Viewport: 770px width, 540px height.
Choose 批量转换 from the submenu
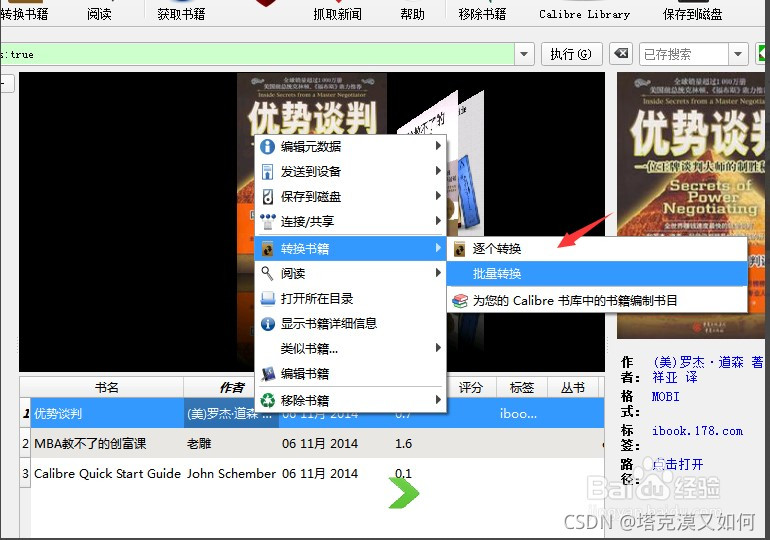point(597,273)
